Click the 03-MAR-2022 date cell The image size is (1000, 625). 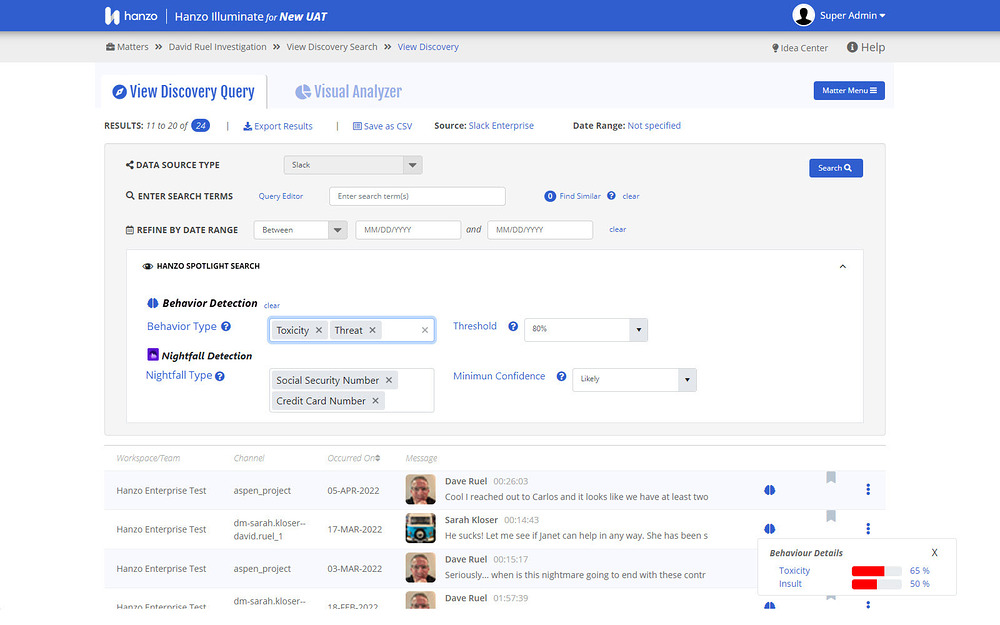pyautogui.click(x=355, y=568)
